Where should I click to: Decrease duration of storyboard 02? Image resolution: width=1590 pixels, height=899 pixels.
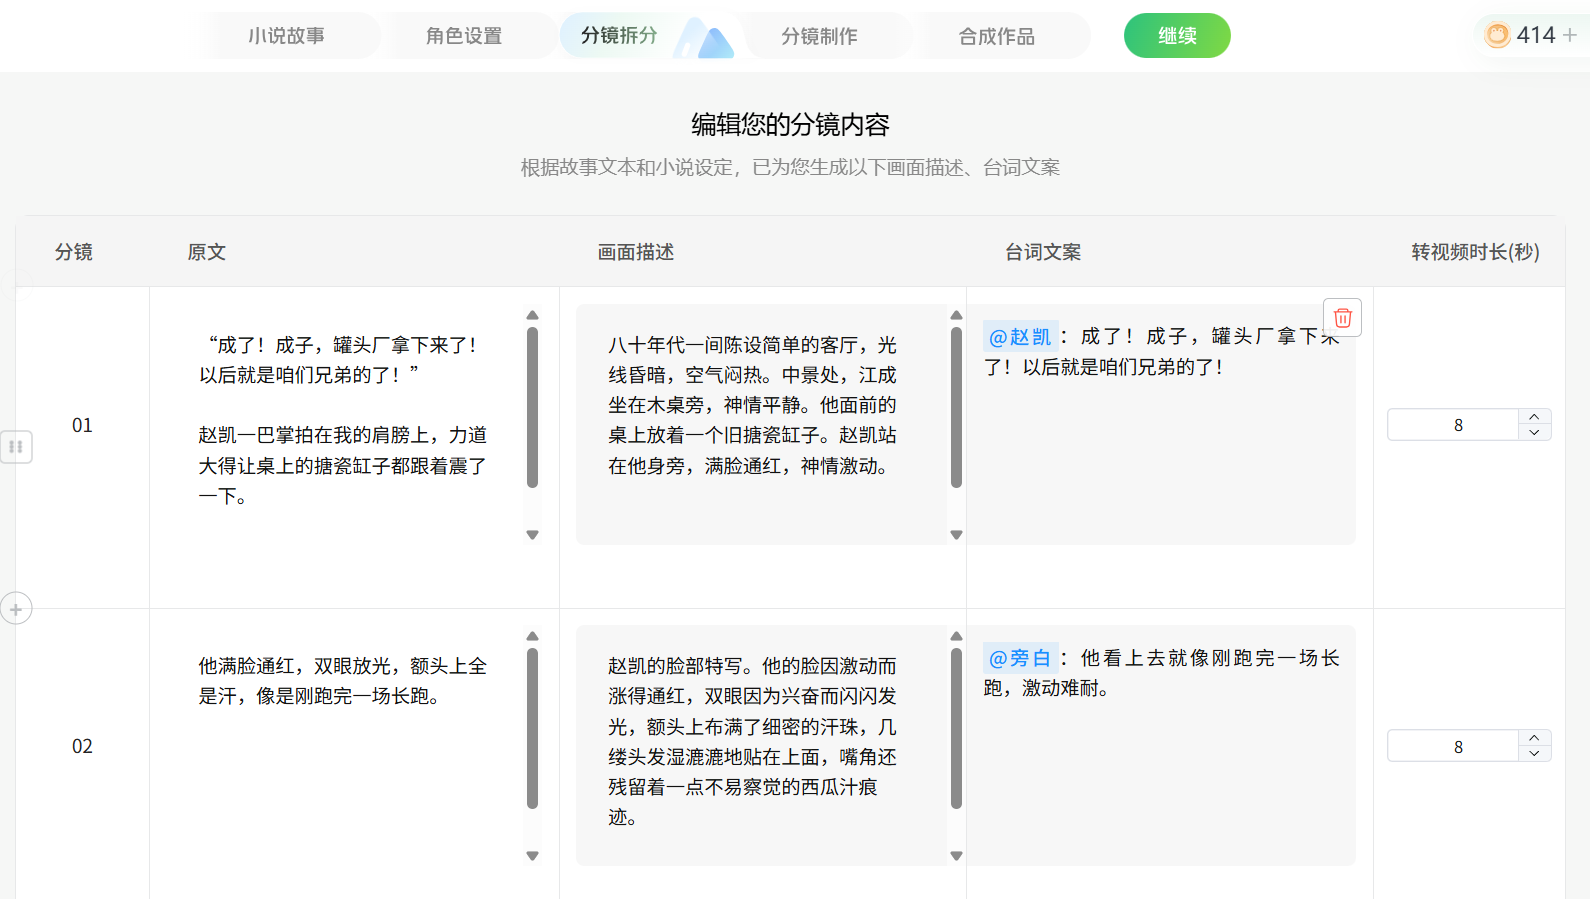[x=1534, y=754]
